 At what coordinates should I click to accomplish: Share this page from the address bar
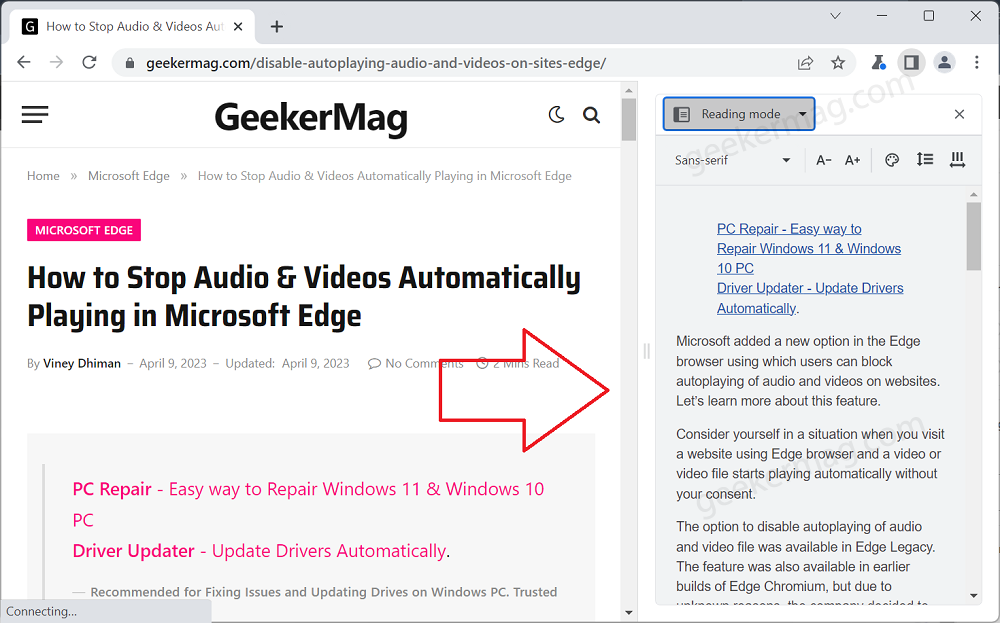coord(805,62)
